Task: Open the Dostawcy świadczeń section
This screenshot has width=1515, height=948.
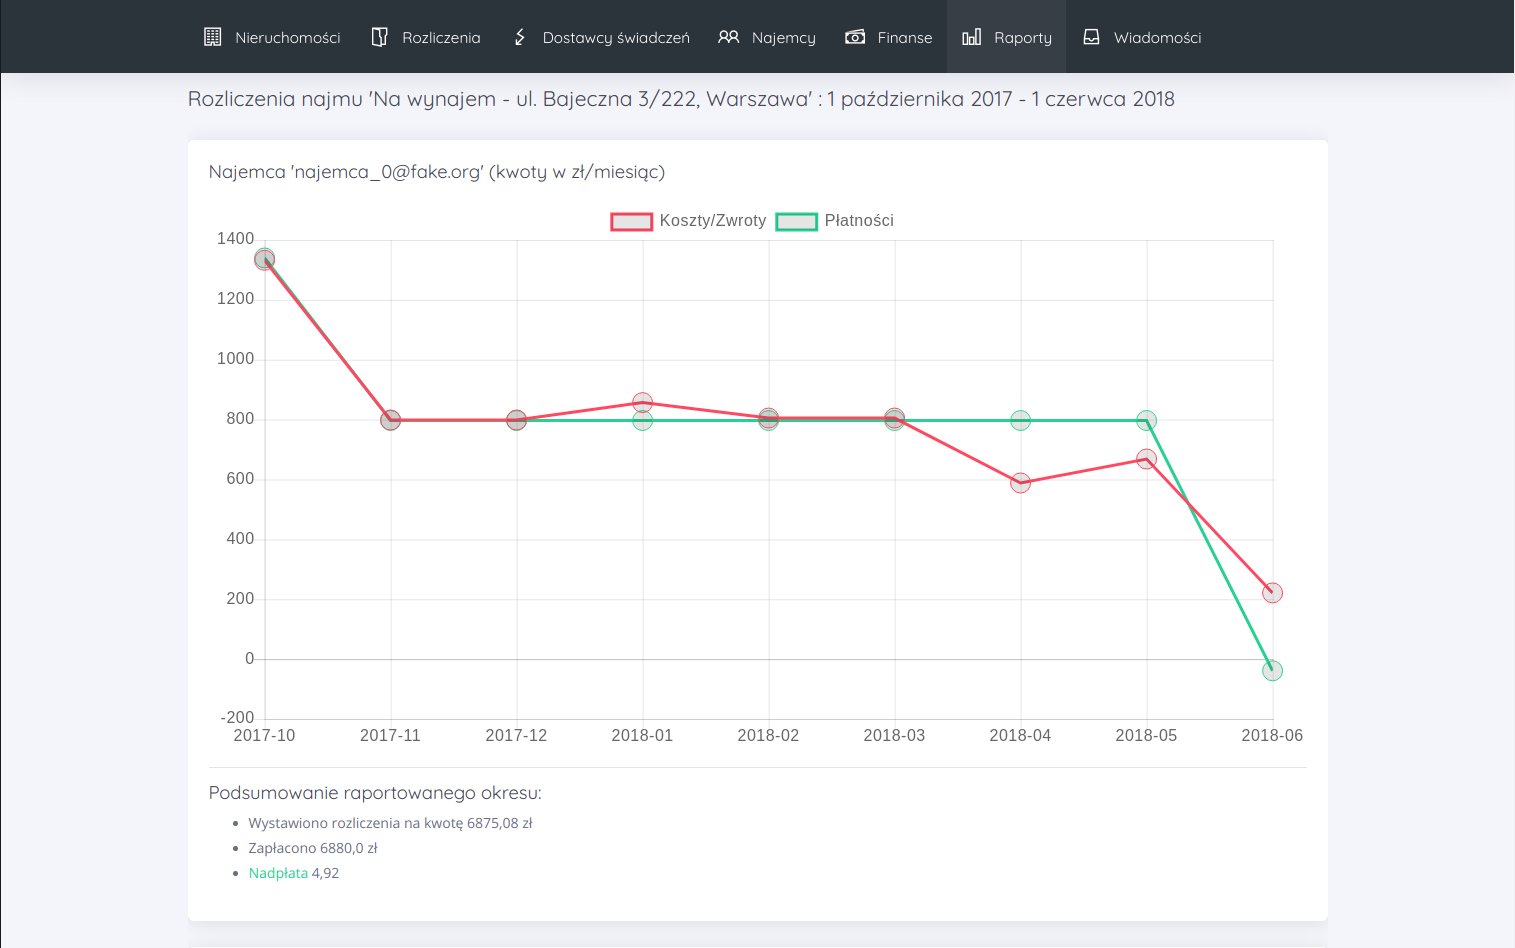Action: [x=601, y=37]
